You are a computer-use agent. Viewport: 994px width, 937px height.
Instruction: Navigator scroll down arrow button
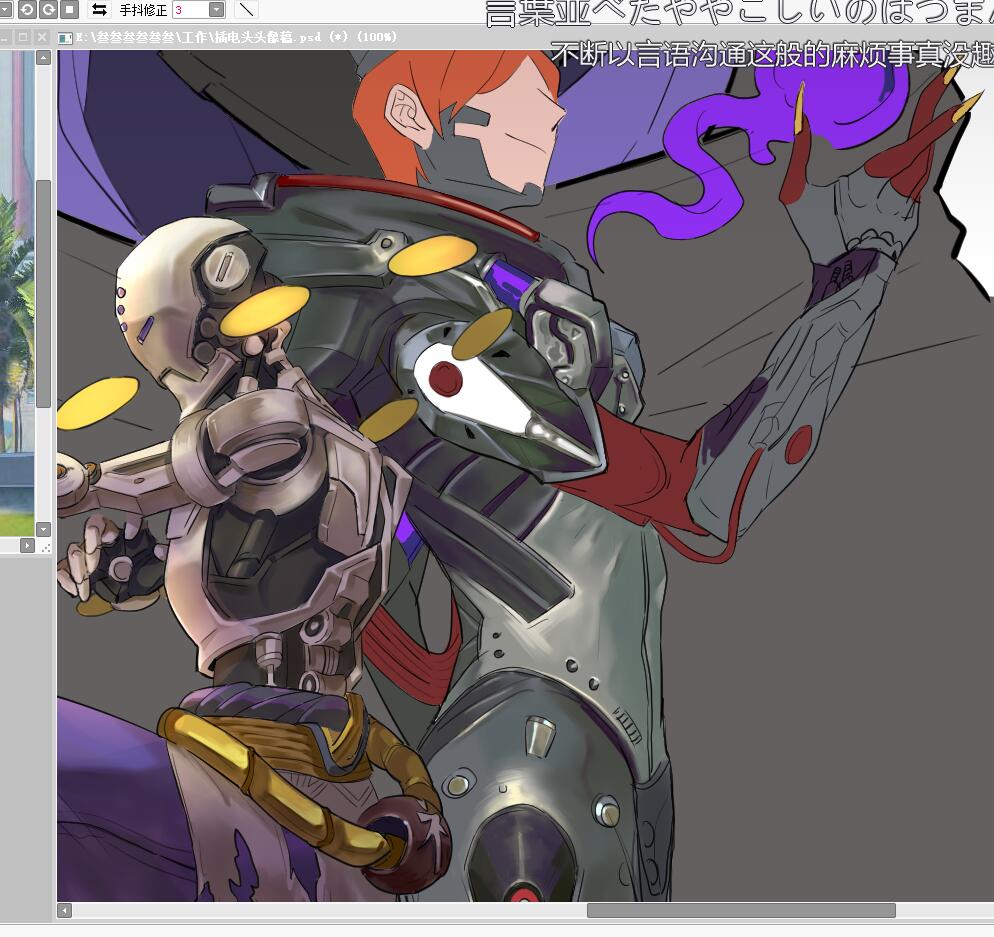(43, 529)
